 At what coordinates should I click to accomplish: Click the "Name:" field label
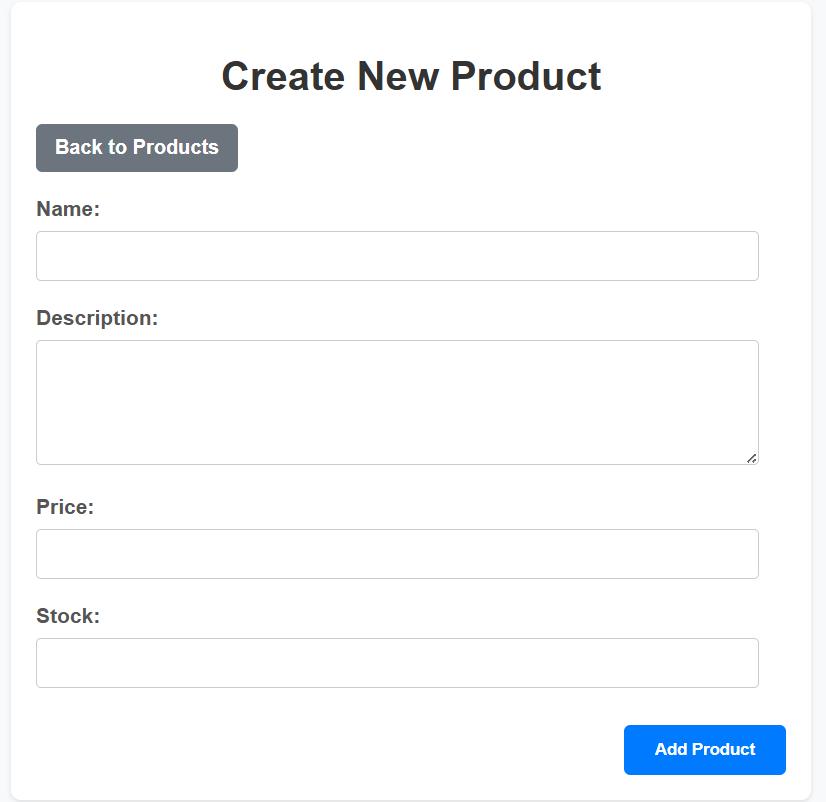(x=68, y=209)
